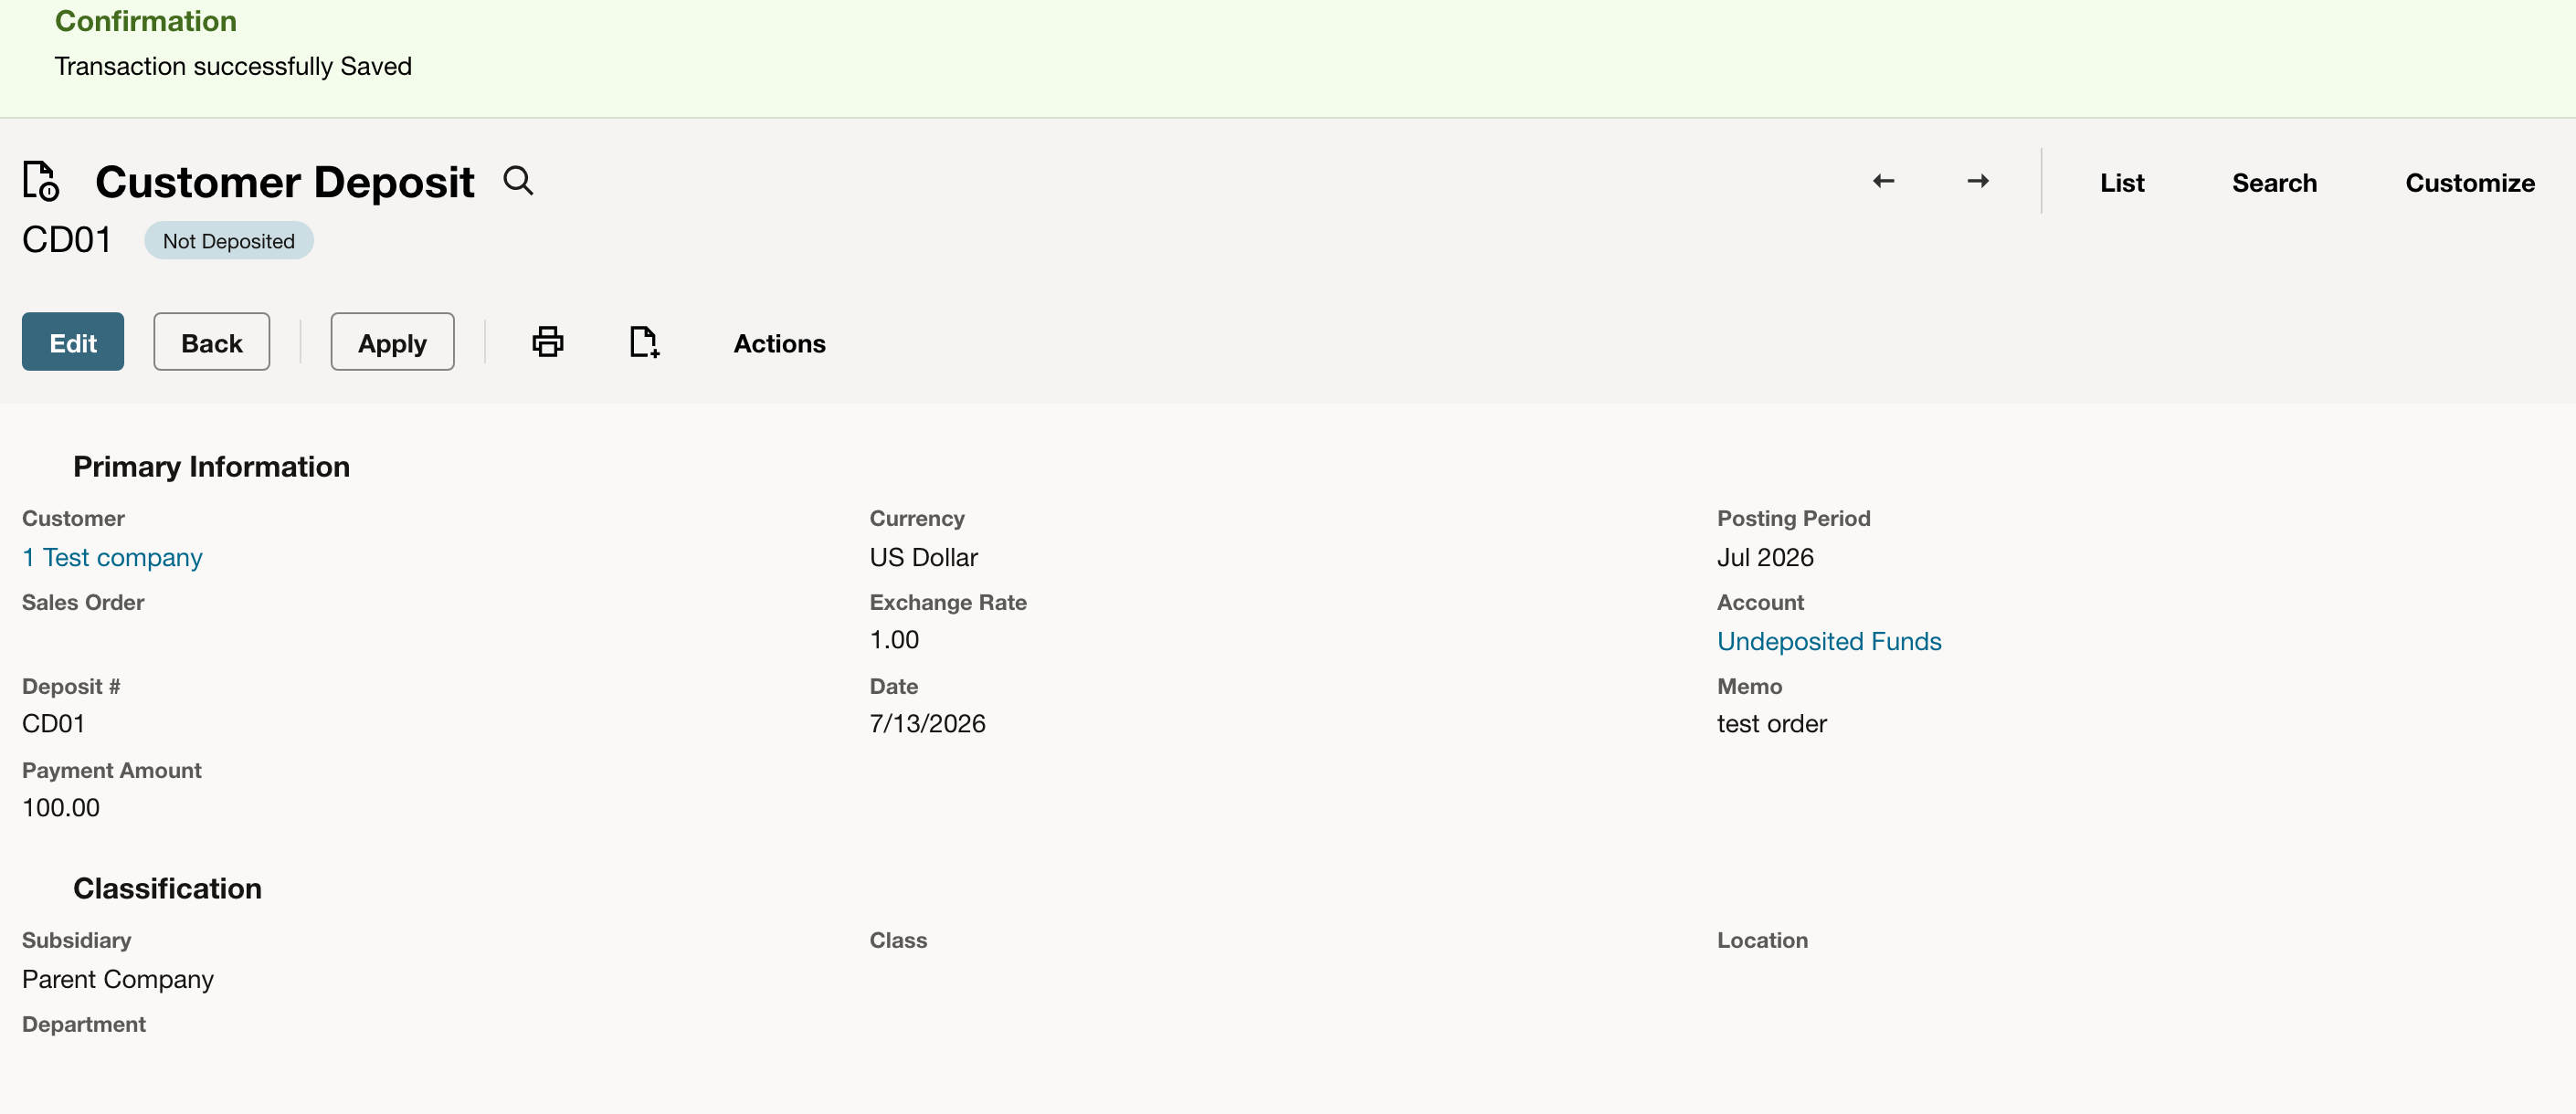This screenshot has height=1114, width=2576.
Task: Open the Undeposited Funds account link
Action: 1828,641
